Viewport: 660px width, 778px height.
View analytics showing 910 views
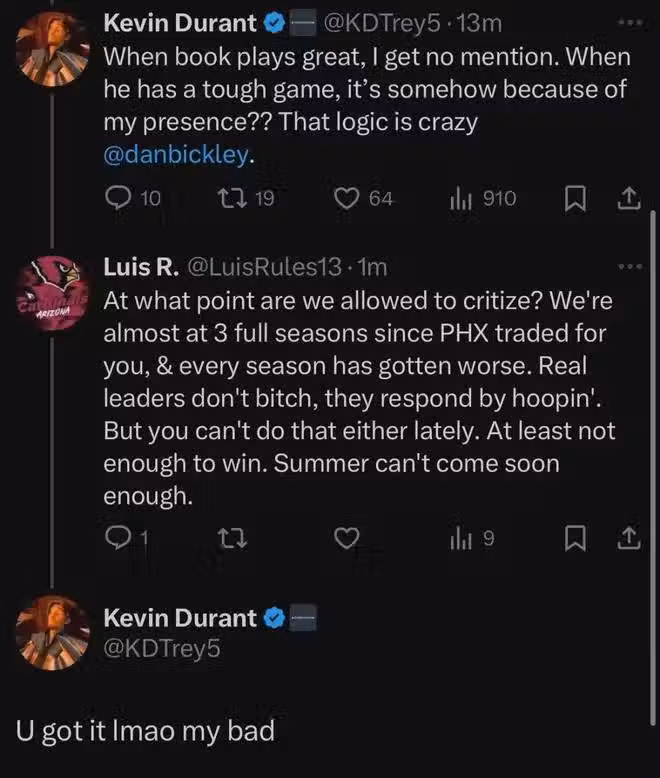click(461, 199)
